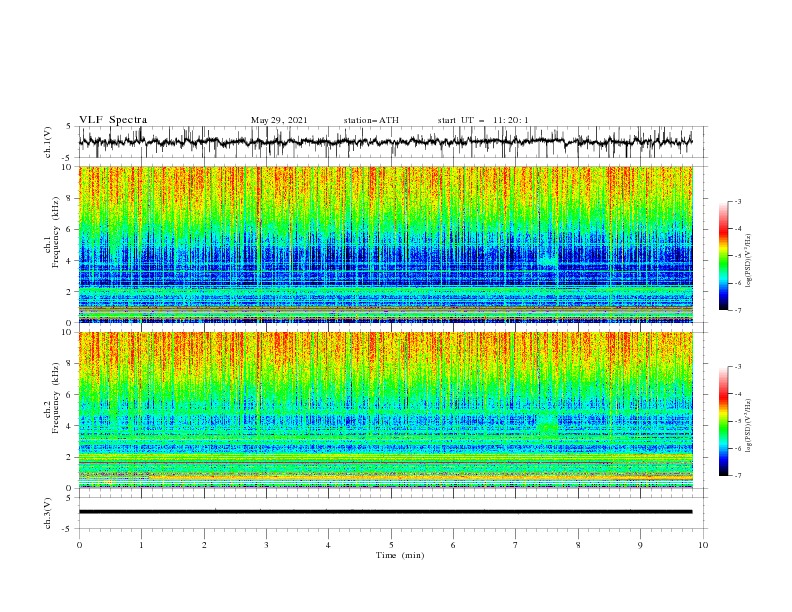The width and height of the screenshot is (792, 612).
Task: Click the ch.1 voltage waveform trace
Action: pyautogui.click(x=385, y=142)
